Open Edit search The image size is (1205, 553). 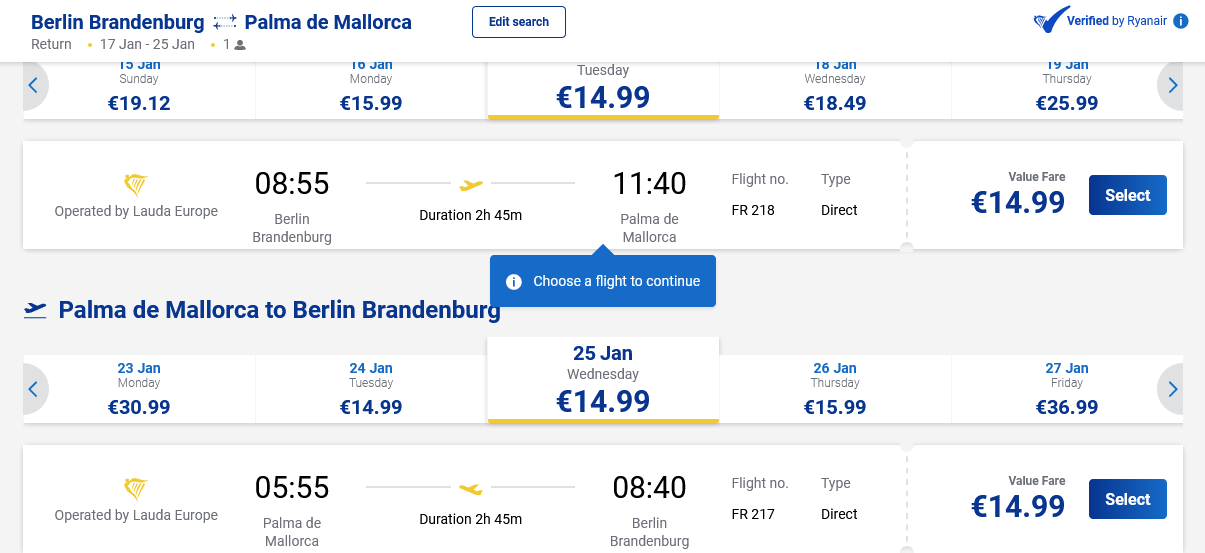(518, 22)
